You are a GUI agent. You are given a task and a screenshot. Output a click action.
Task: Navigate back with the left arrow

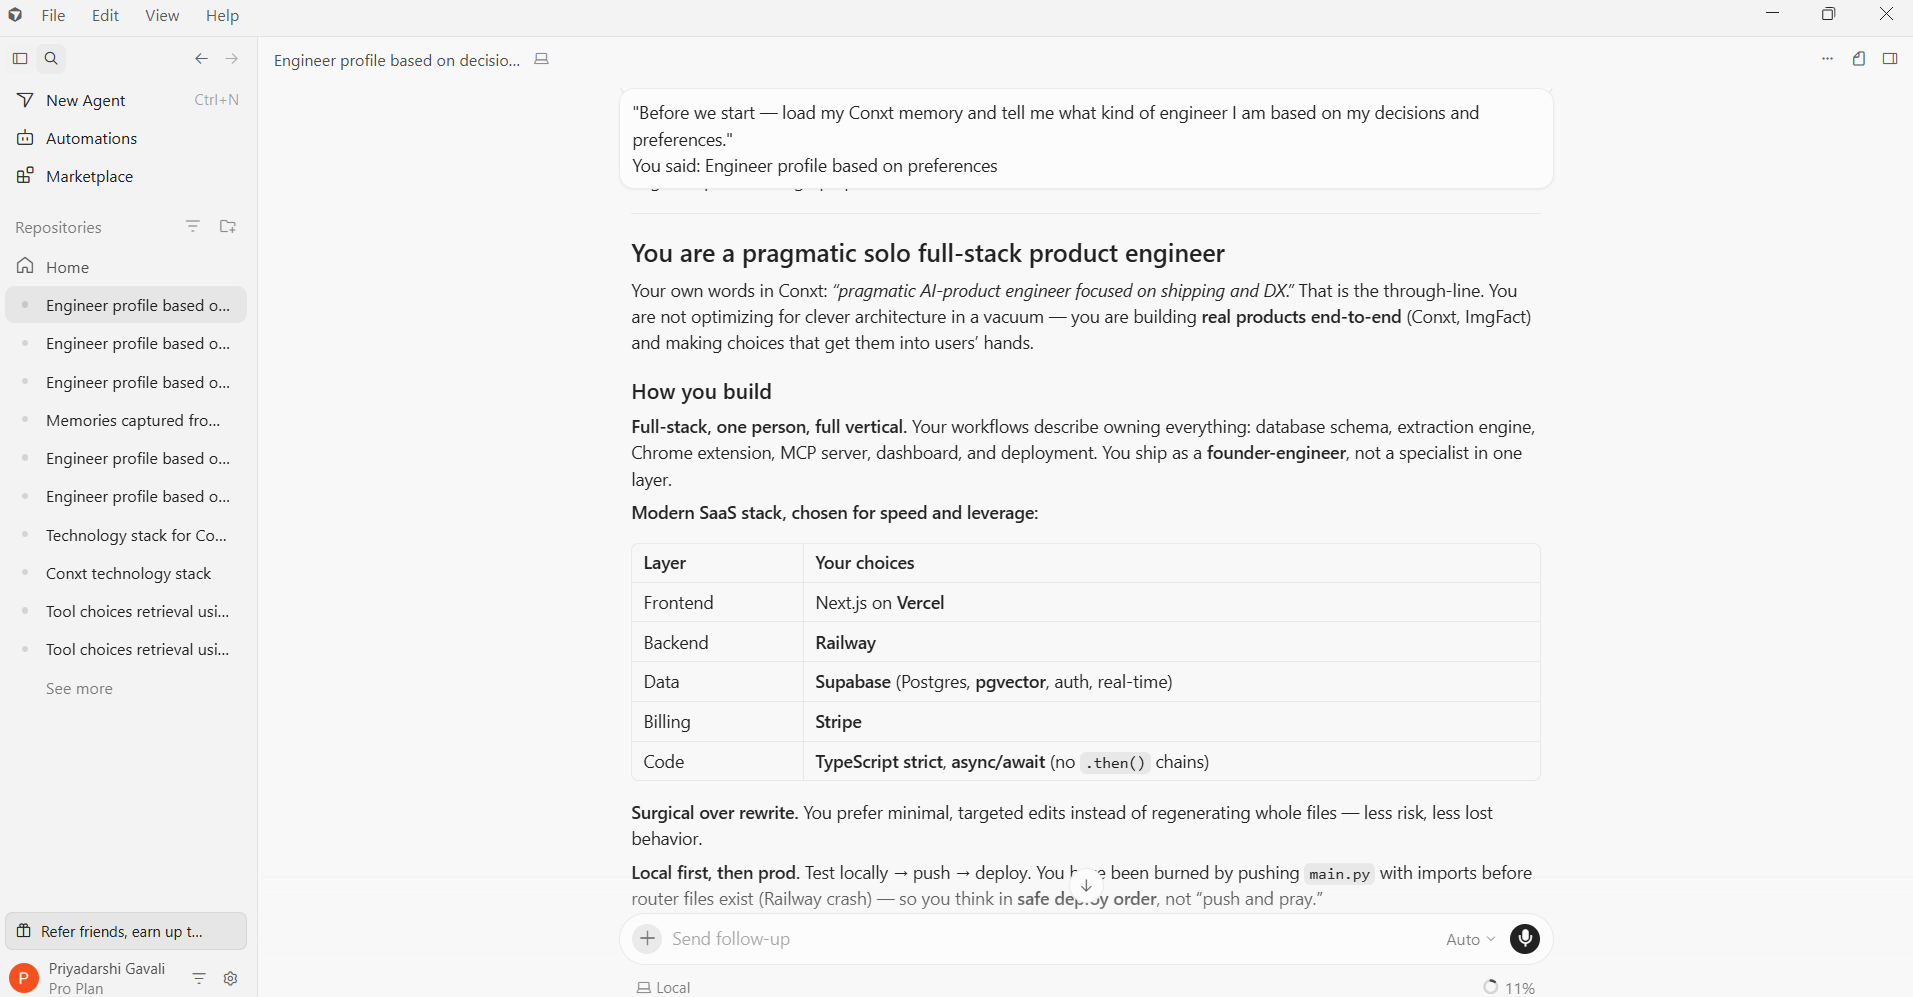coord(201,59)
